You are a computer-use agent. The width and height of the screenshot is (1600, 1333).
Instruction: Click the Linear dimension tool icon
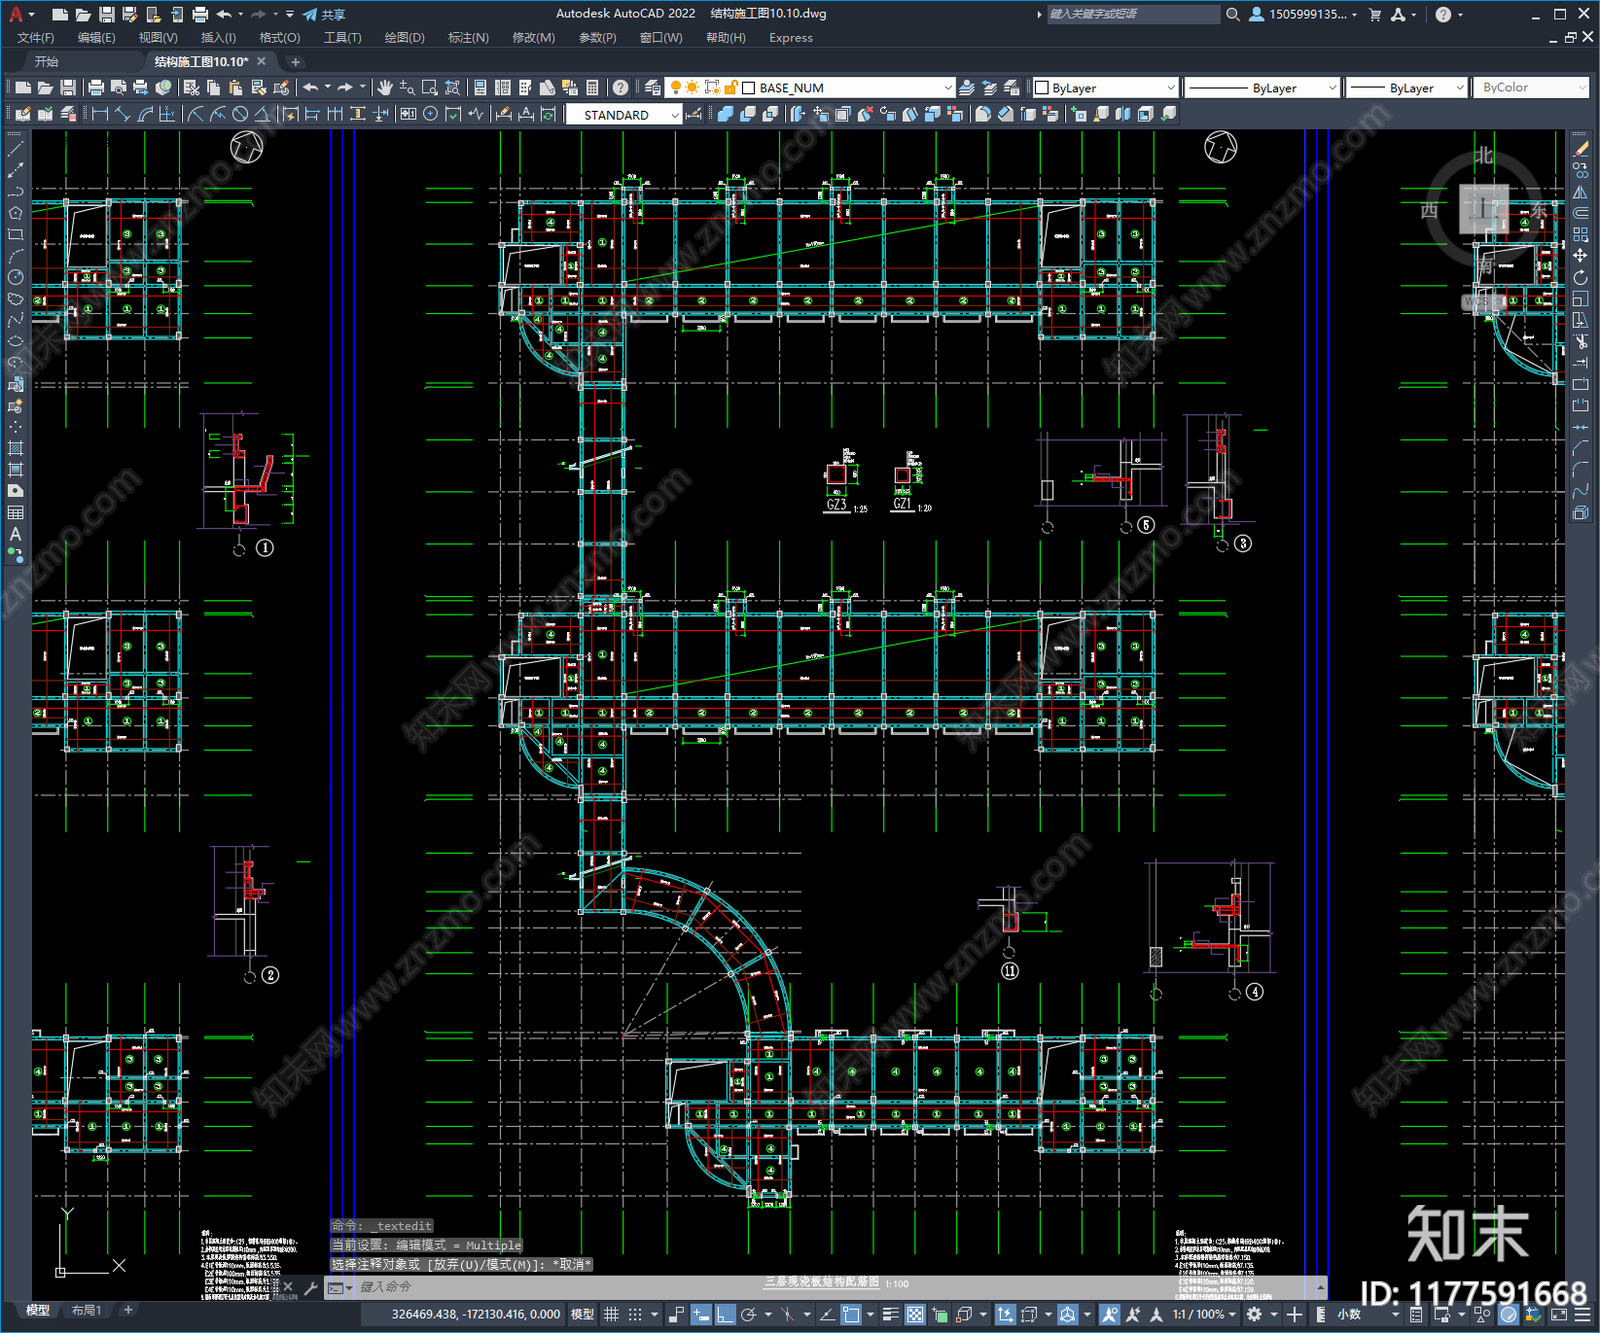[x=100, y=114]
